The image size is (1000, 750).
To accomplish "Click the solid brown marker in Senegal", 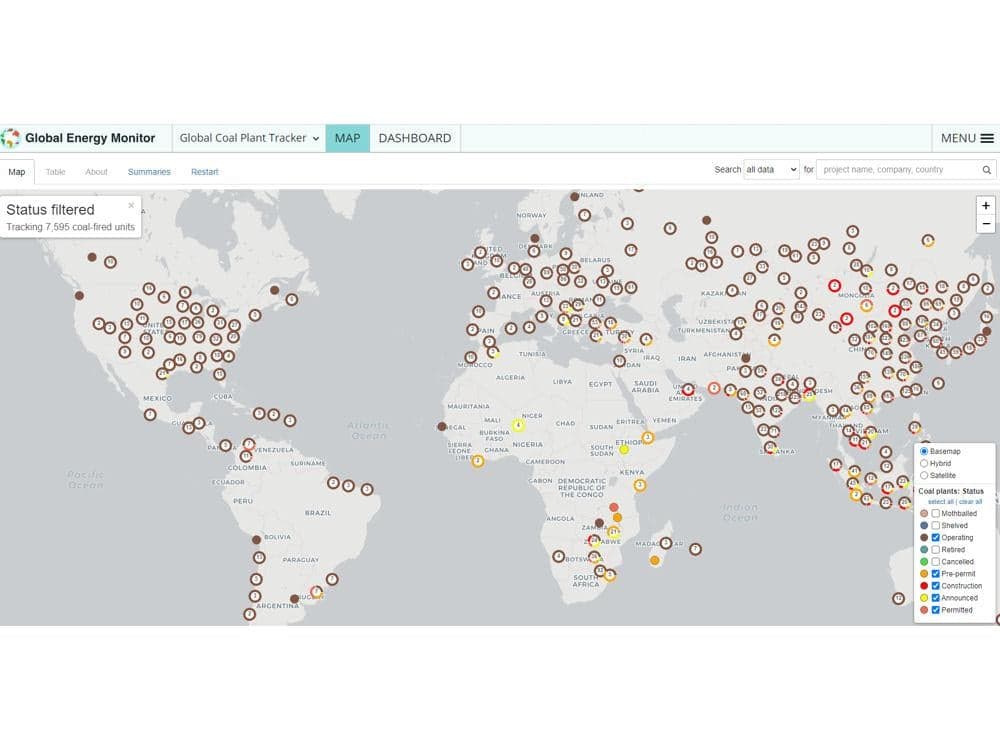I will click(x=442, y=426).
